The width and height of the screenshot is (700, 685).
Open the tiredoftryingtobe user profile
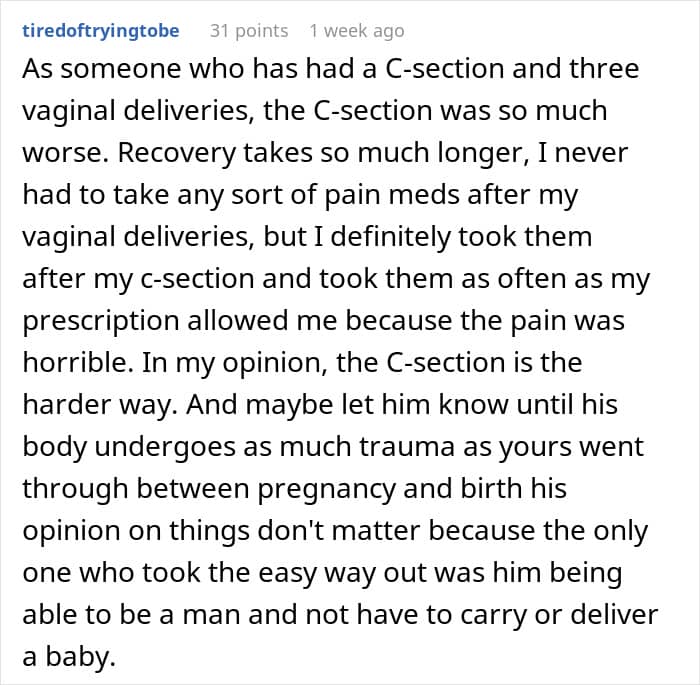(x=101, y=31)
